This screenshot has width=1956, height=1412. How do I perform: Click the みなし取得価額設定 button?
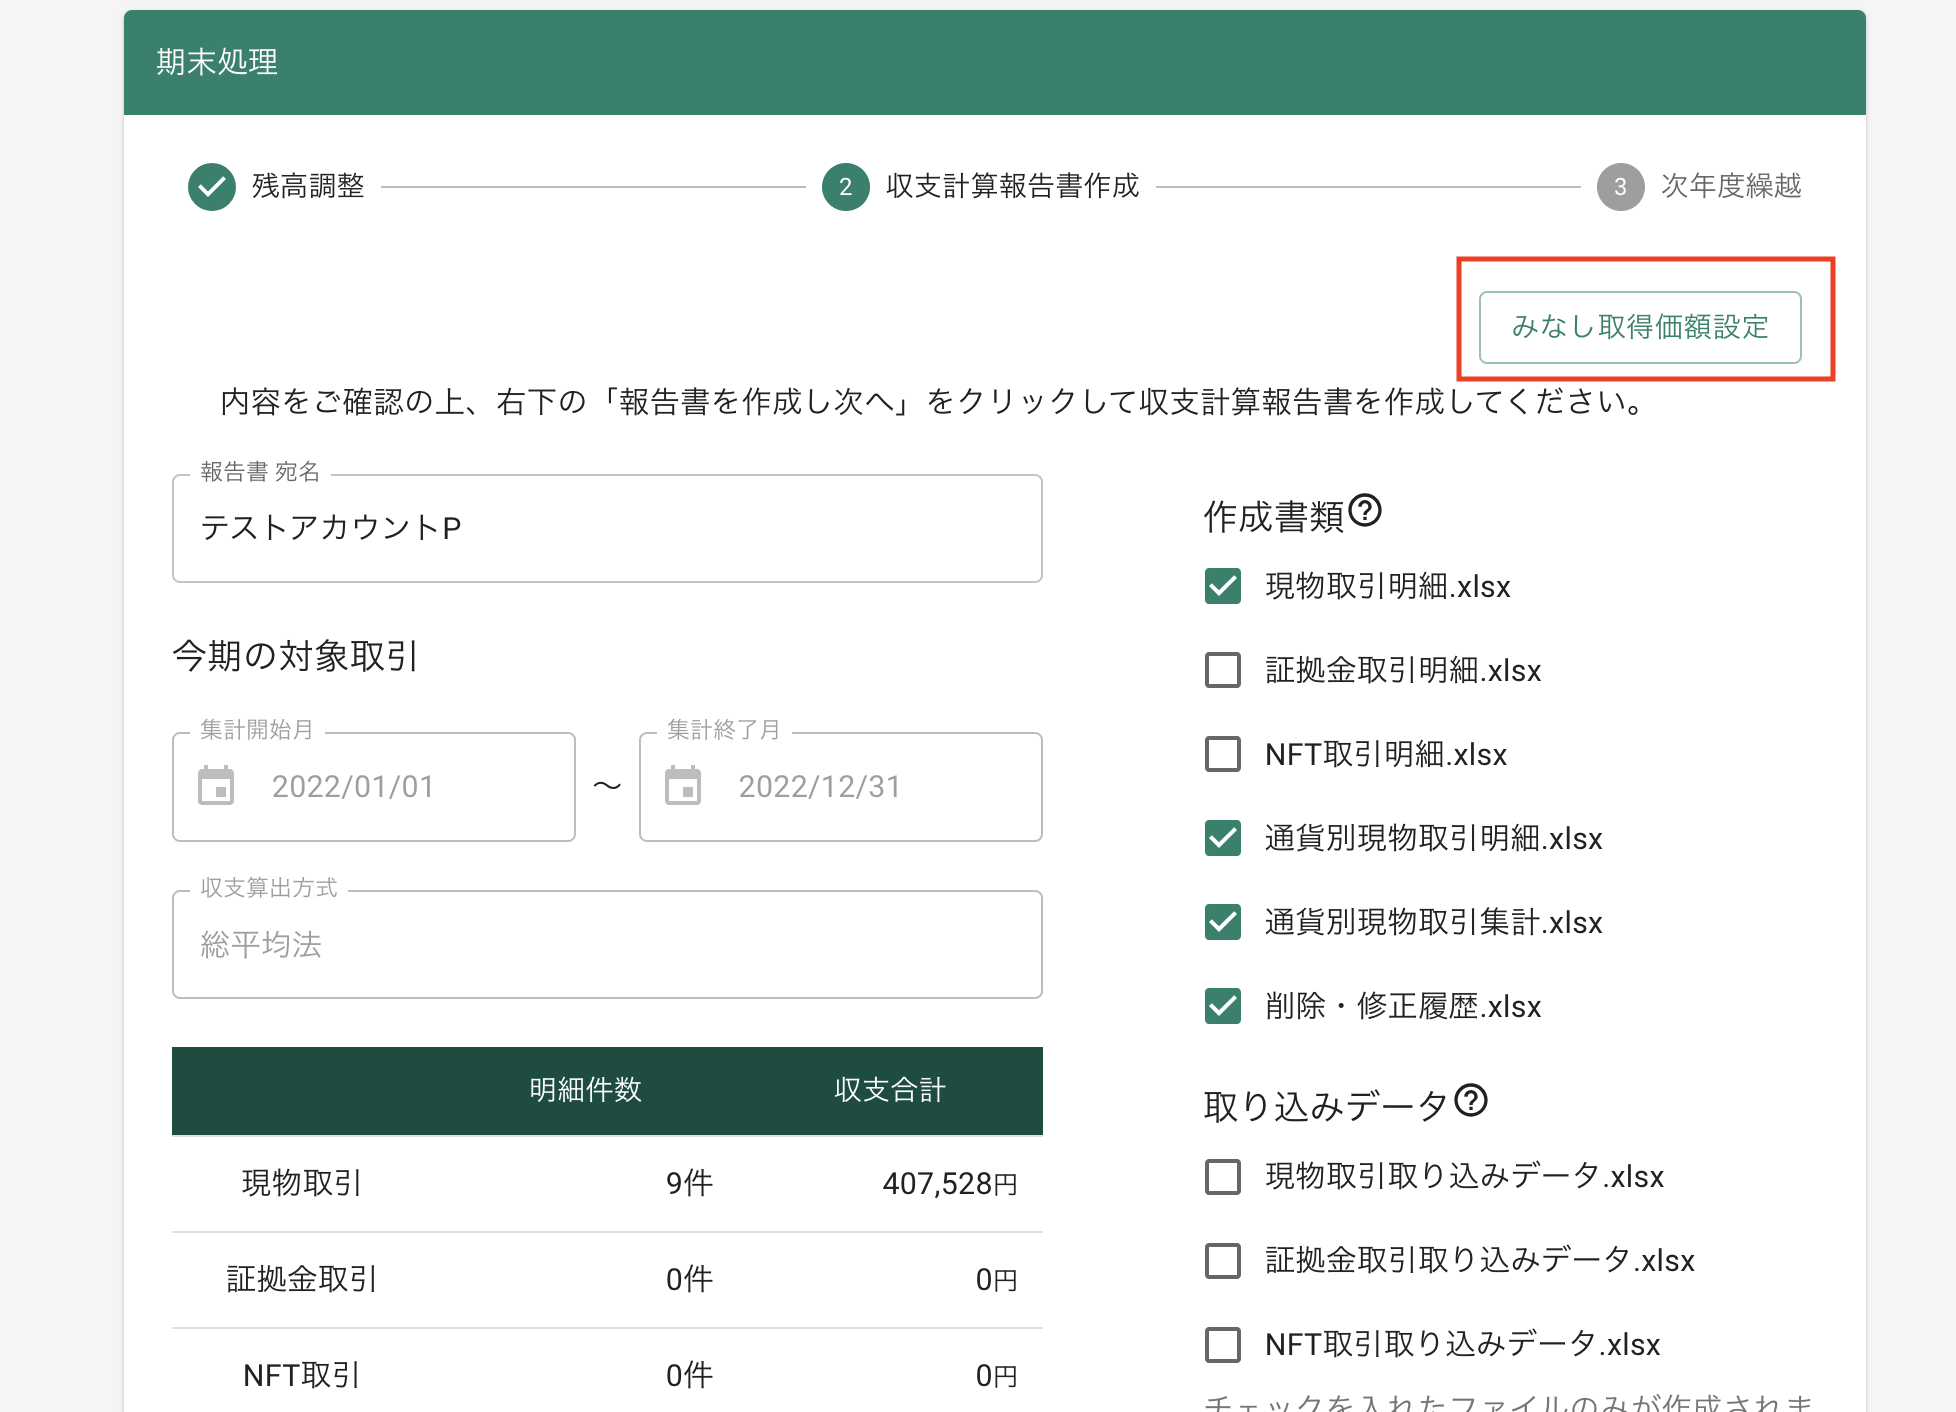click(1640, 327)
